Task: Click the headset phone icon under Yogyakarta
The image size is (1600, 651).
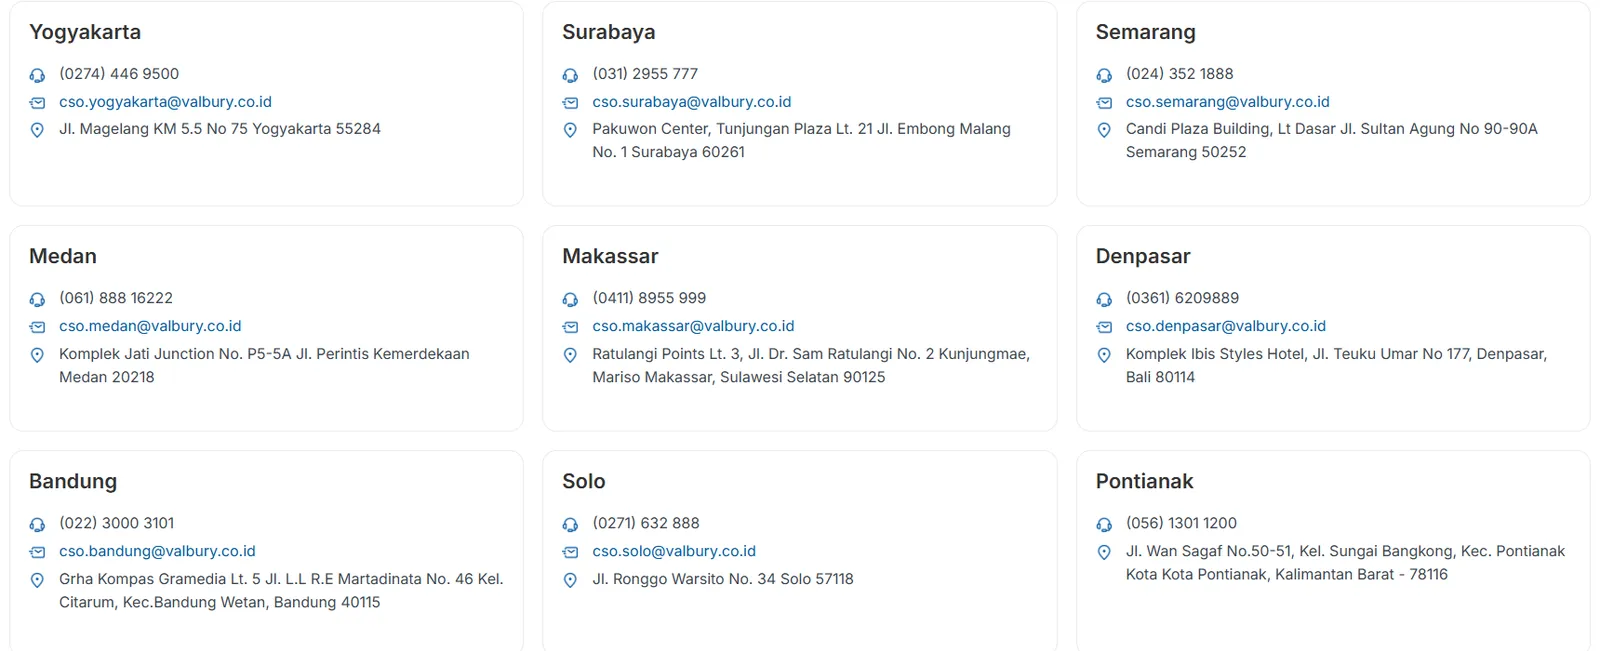Action: pos(37,75)
